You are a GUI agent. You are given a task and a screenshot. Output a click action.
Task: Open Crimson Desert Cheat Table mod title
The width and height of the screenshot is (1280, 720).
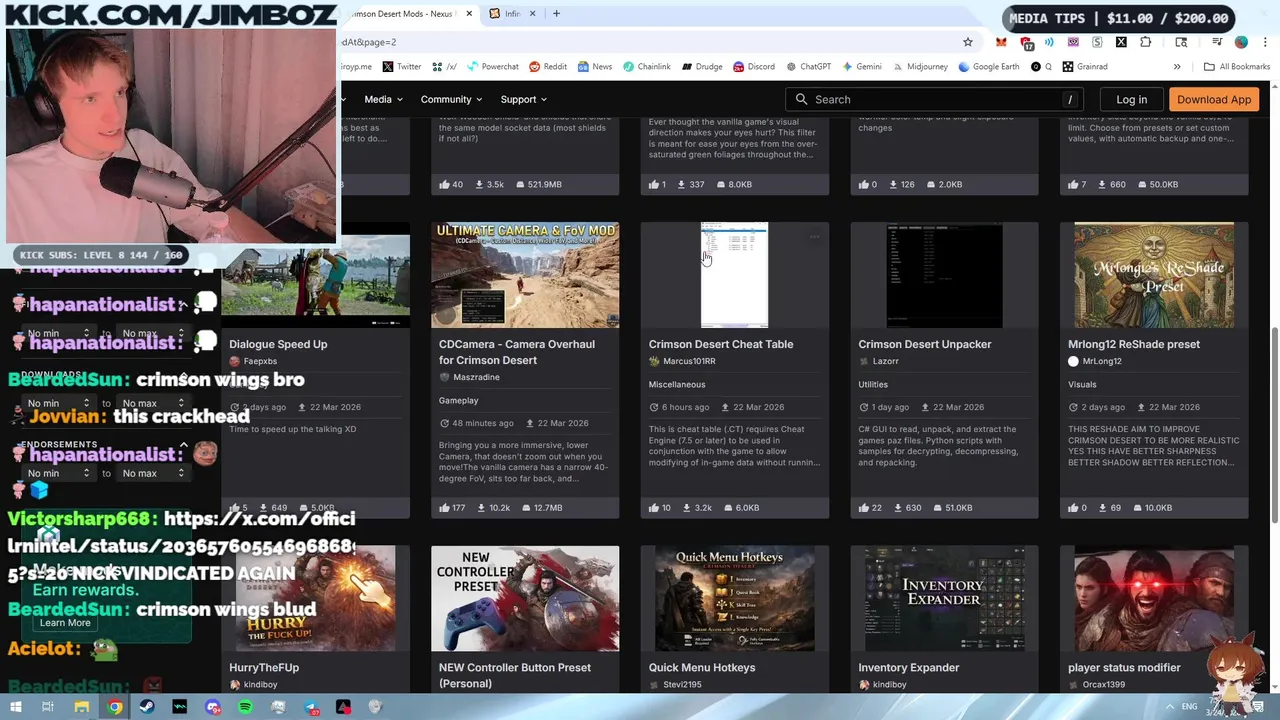(x=721, y=344)
